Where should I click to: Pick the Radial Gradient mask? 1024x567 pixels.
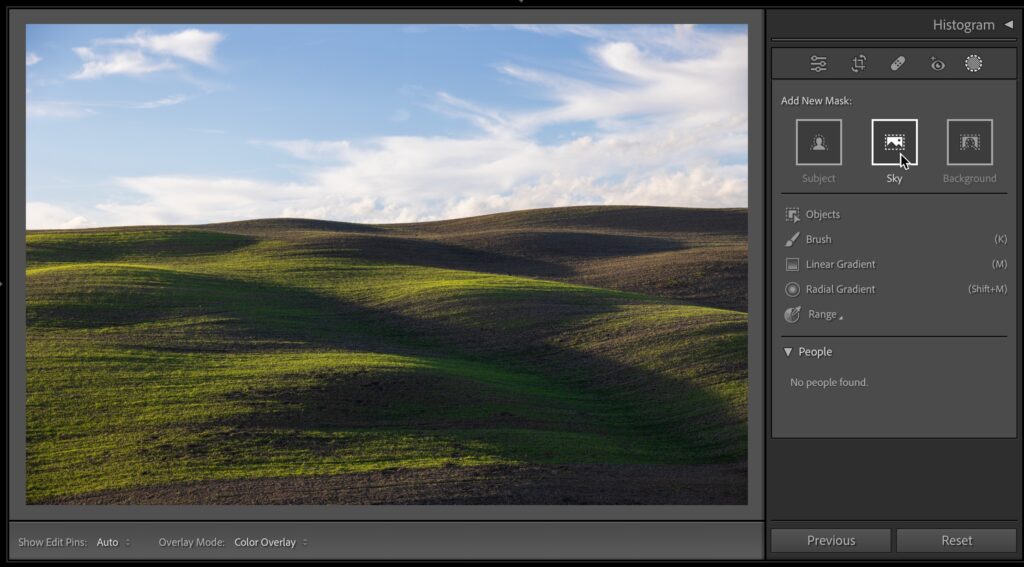point(840,289)
